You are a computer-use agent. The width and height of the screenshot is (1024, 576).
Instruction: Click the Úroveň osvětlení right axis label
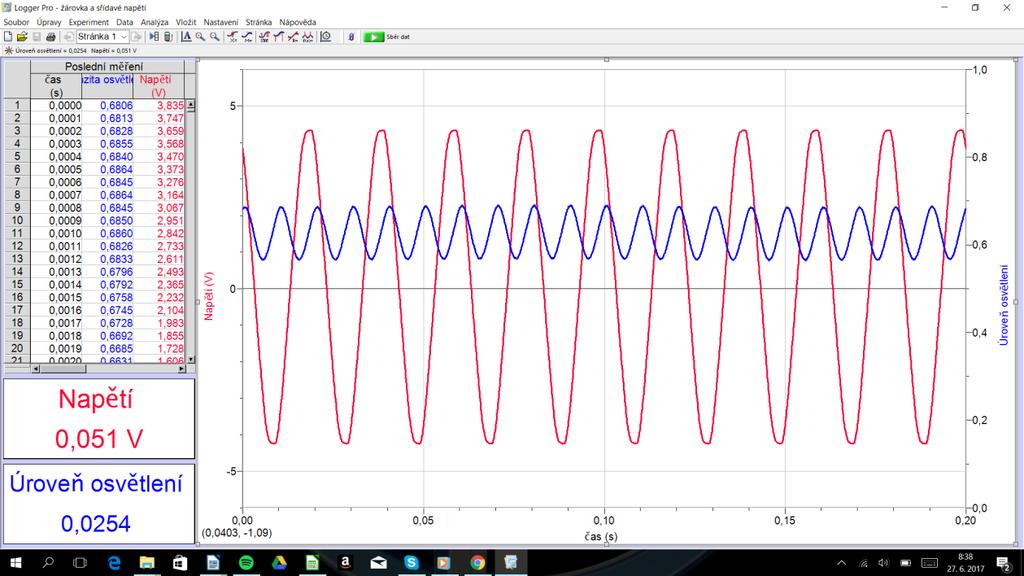coord(1004,305)
